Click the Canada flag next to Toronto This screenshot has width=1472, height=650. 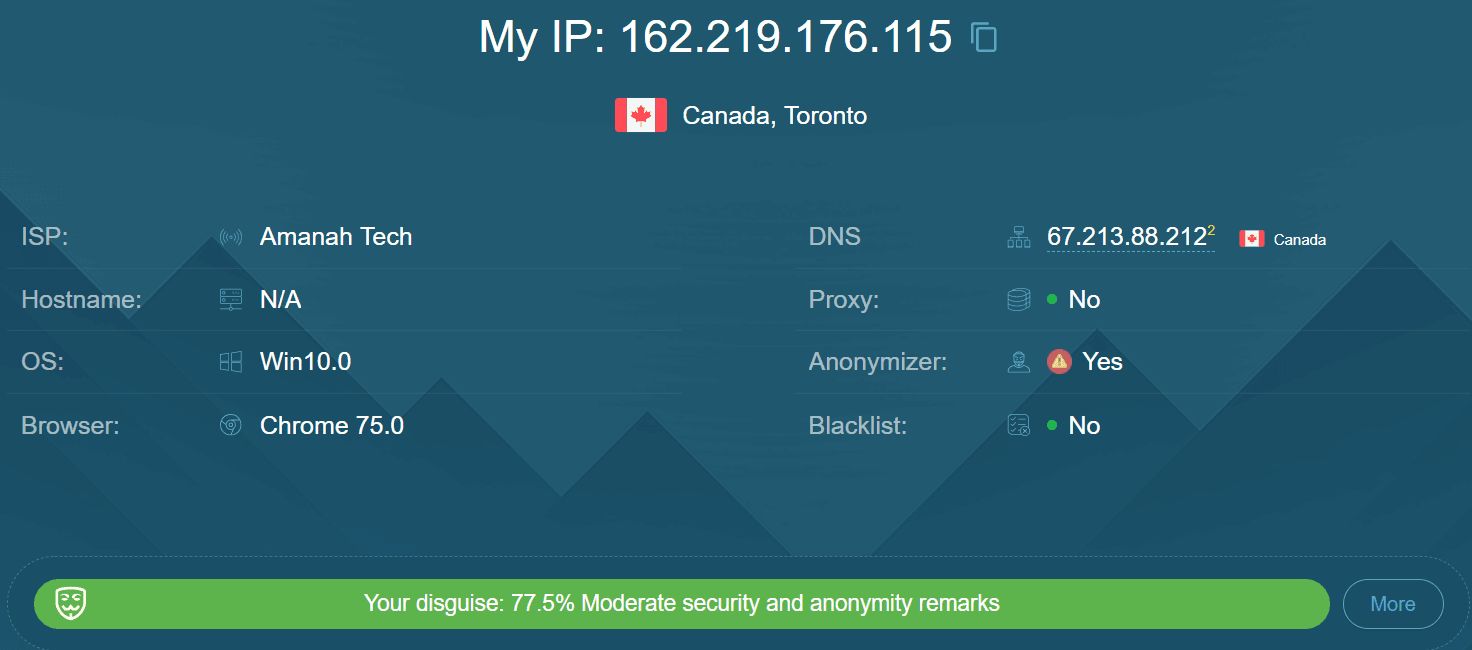[641, 116]
